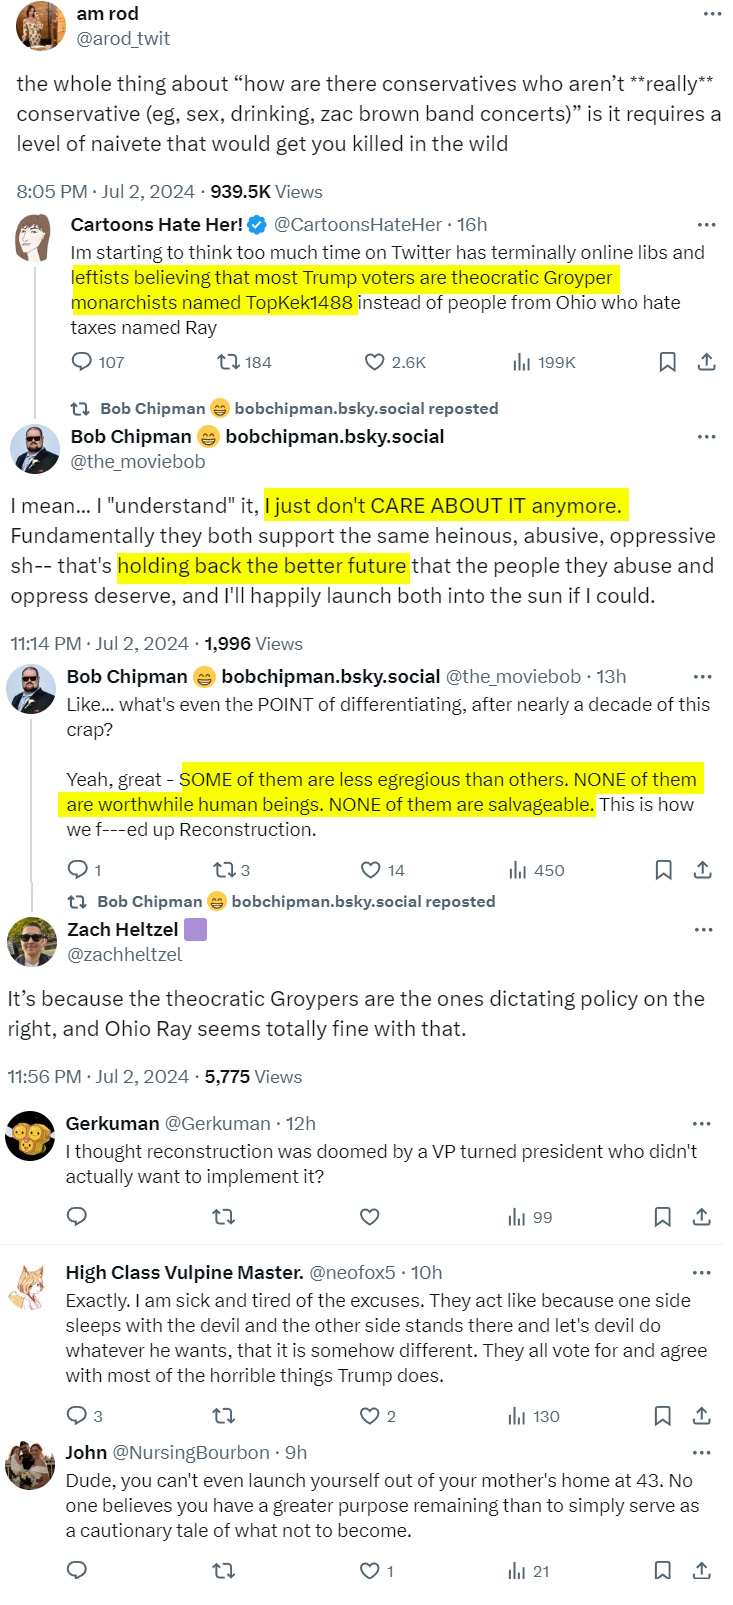Image resolution: width=733 pixels, height=1605 pixels.
Task: Open John's display name link
Action: (x=86, y=1452)
